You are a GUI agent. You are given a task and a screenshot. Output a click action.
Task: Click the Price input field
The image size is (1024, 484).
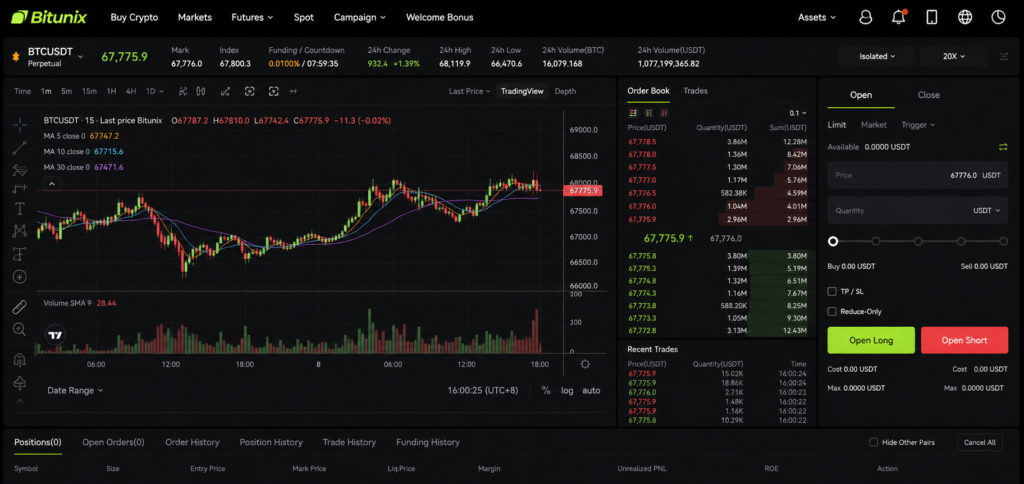click(918, 175)
